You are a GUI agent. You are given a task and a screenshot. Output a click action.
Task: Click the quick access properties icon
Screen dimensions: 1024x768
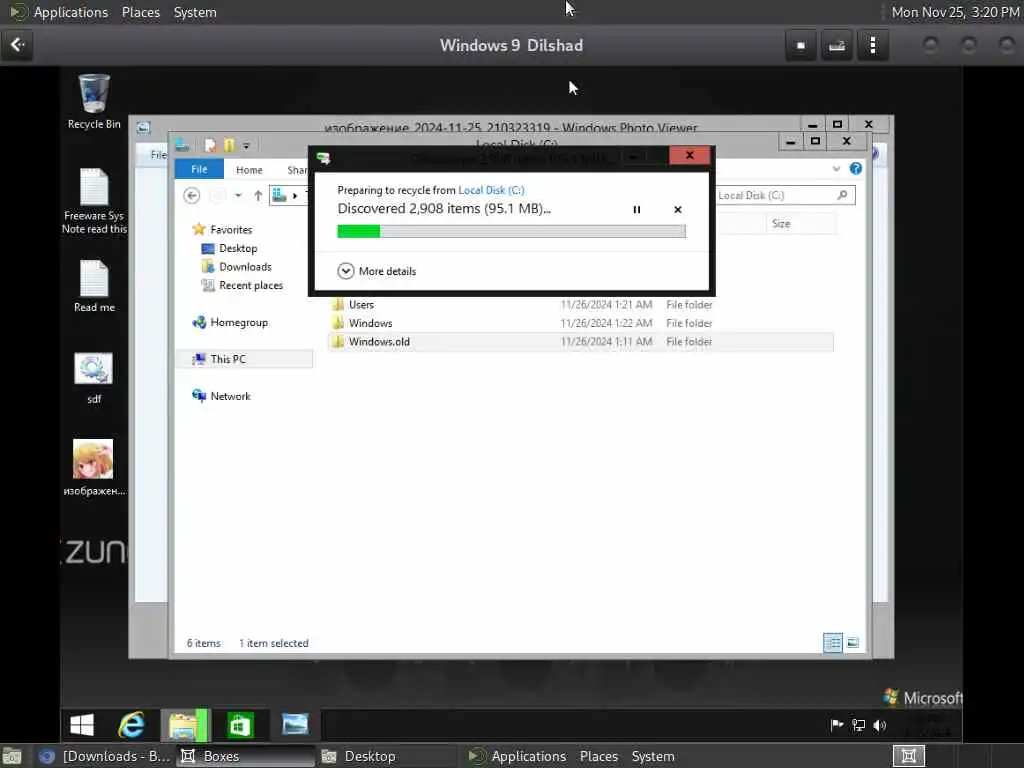click(x=210, y=146)
